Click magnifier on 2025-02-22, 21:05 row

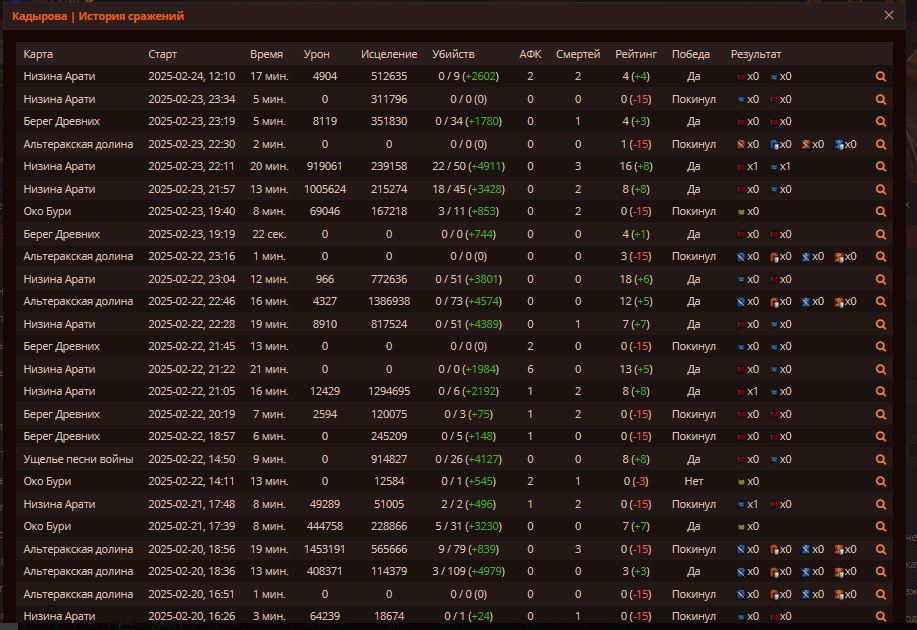[881, 392]
